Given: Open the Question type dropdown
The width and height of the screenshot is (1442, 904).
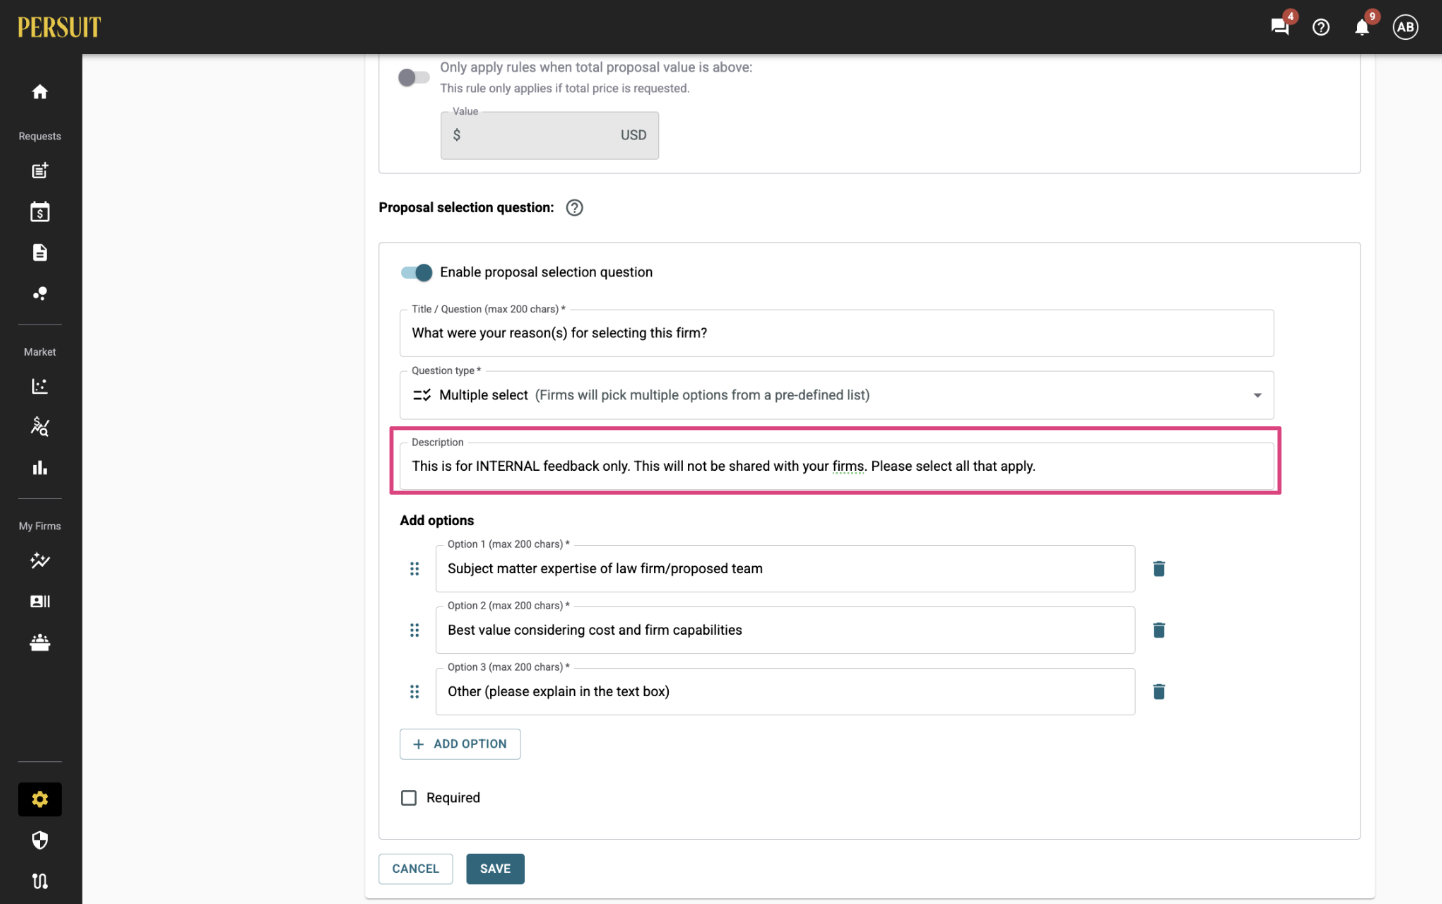Looking at the screenshot, I should pyautogui.click(x=837, y=396).
